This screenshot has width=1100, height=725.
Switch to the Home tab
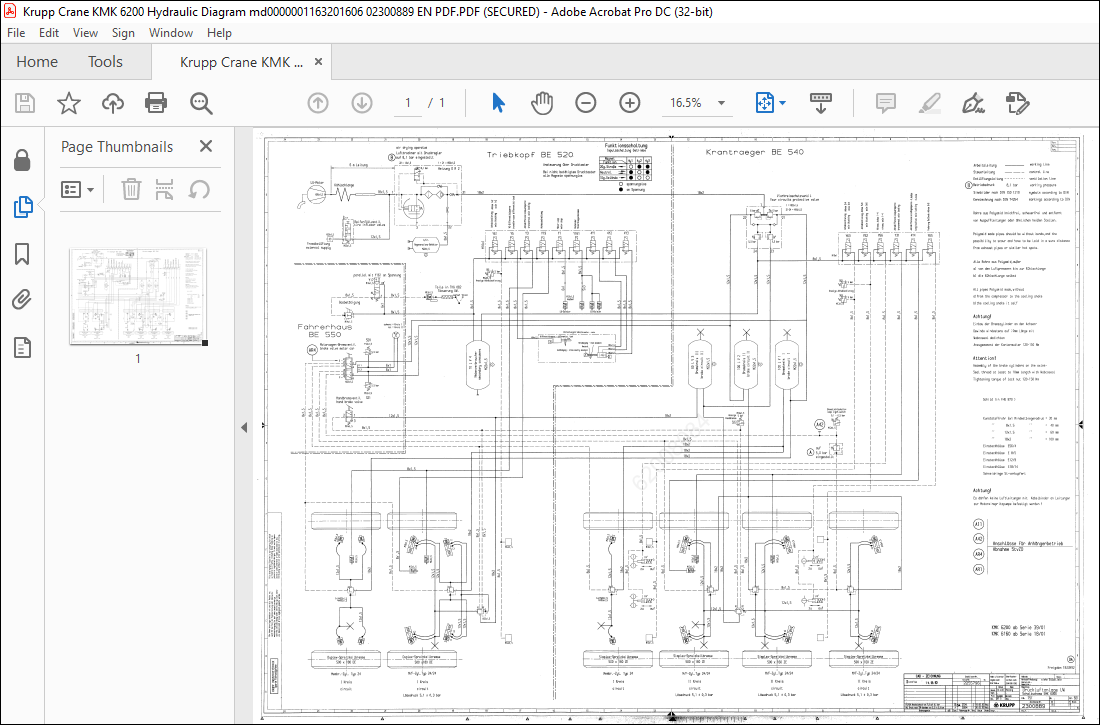pyautogui.click(x=37, y=62)
